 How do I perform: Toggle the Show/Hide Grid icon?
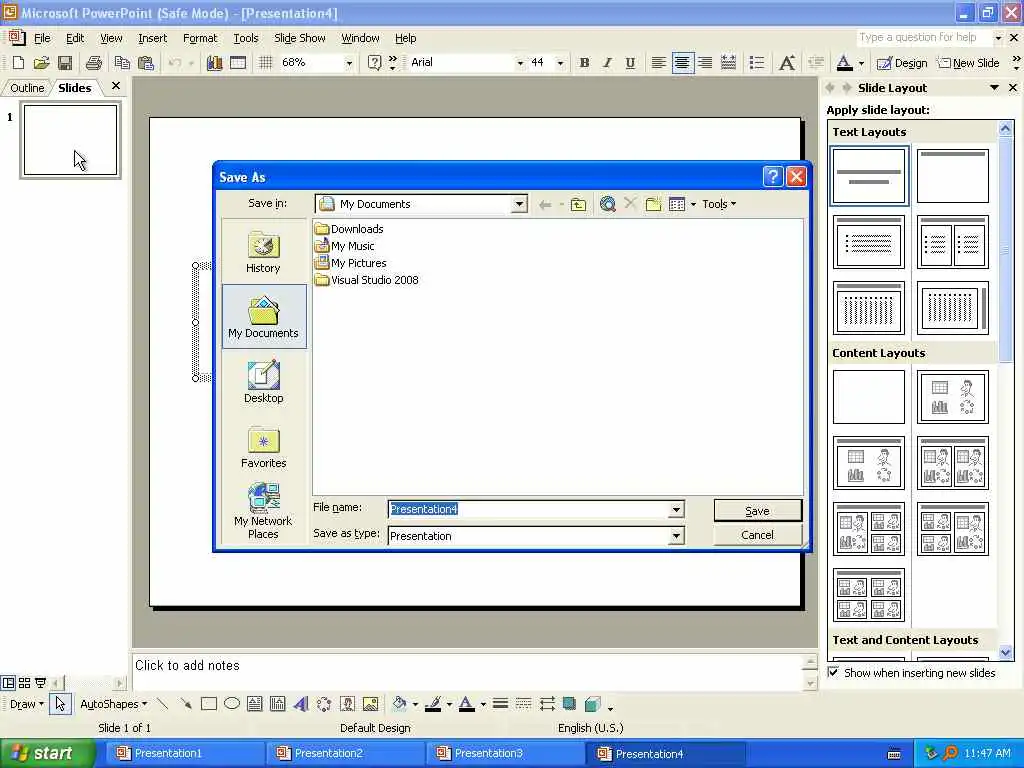coord(265,63)
